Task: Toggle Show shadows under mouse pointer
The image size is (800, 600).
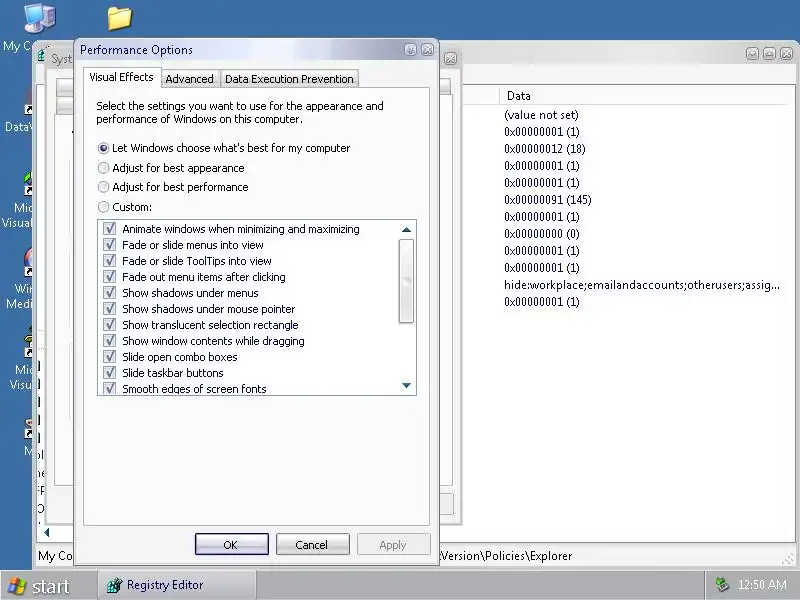Action: click(x=109, y=309)
